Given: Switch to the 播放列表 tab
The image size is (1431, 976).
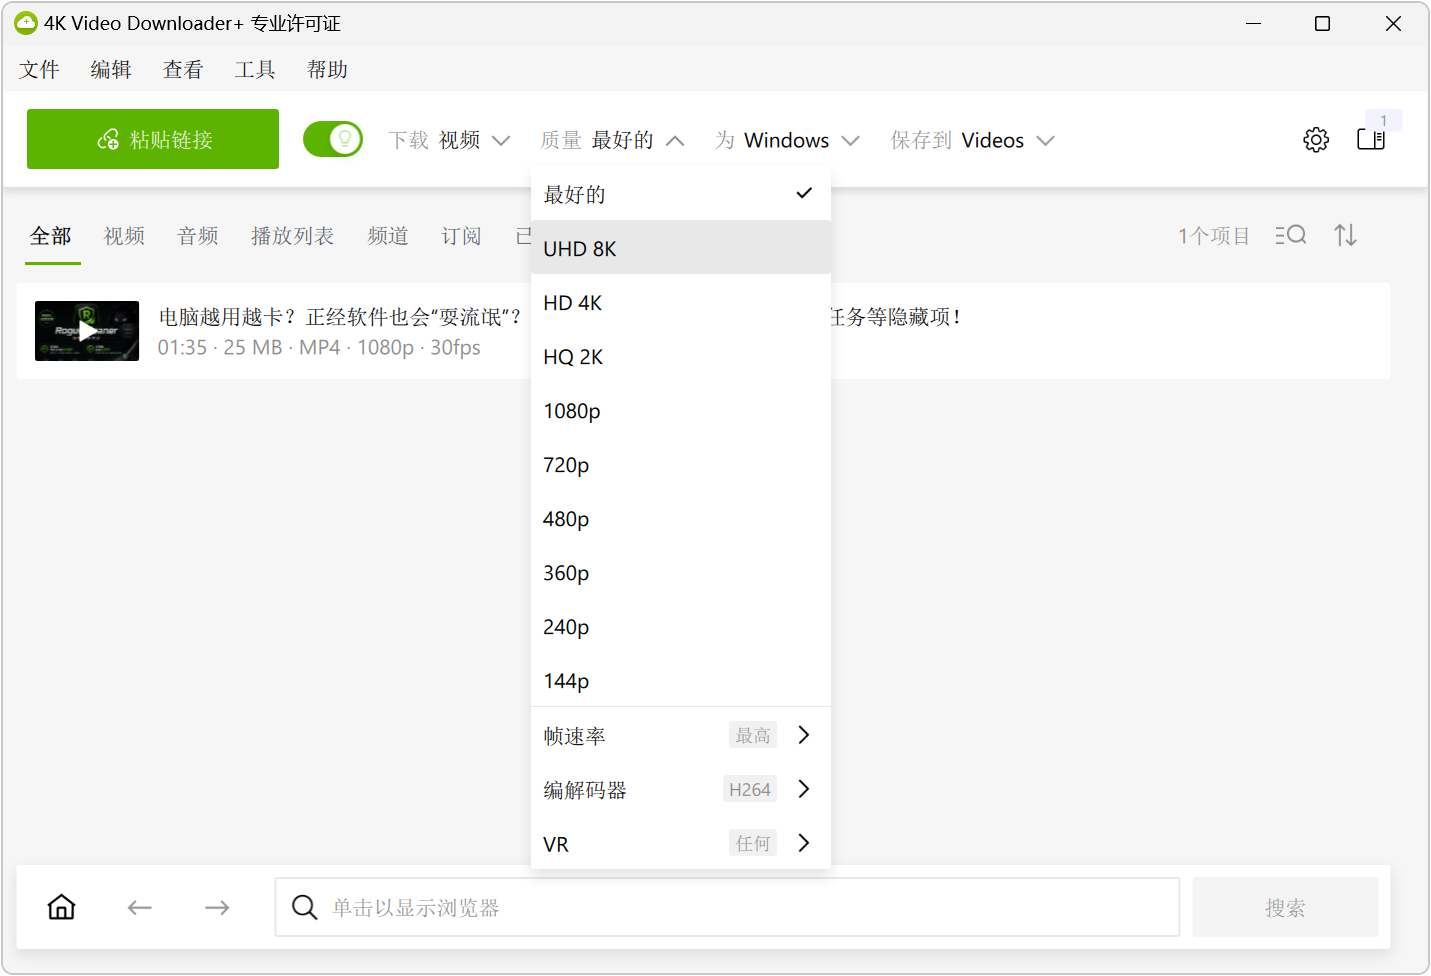Looking at the screenshot, I should point(292,236).
